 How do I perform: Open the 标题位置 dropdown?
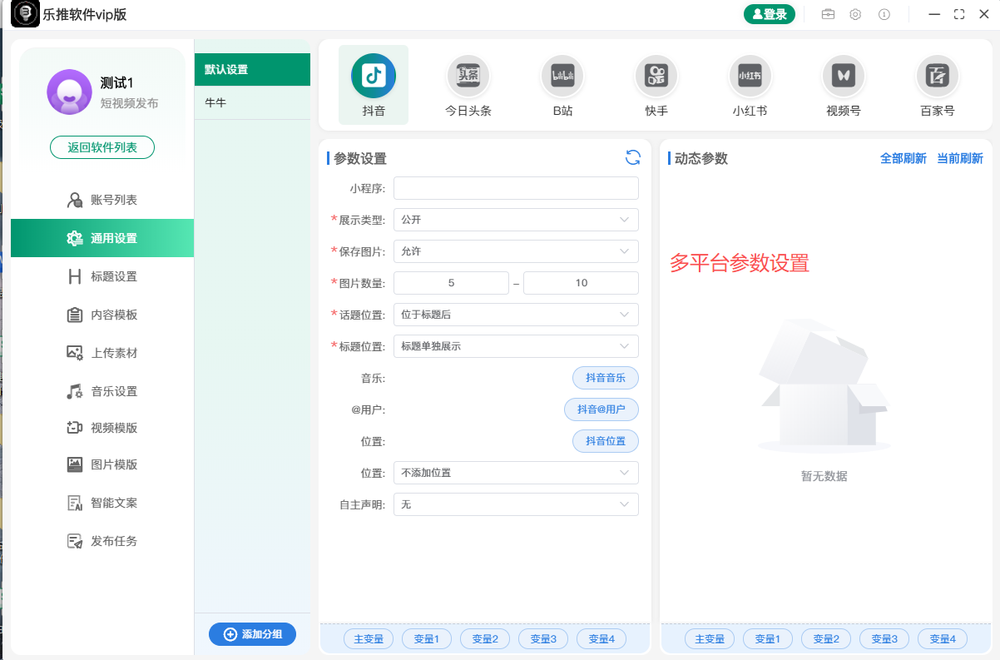[x=515, y=345]
